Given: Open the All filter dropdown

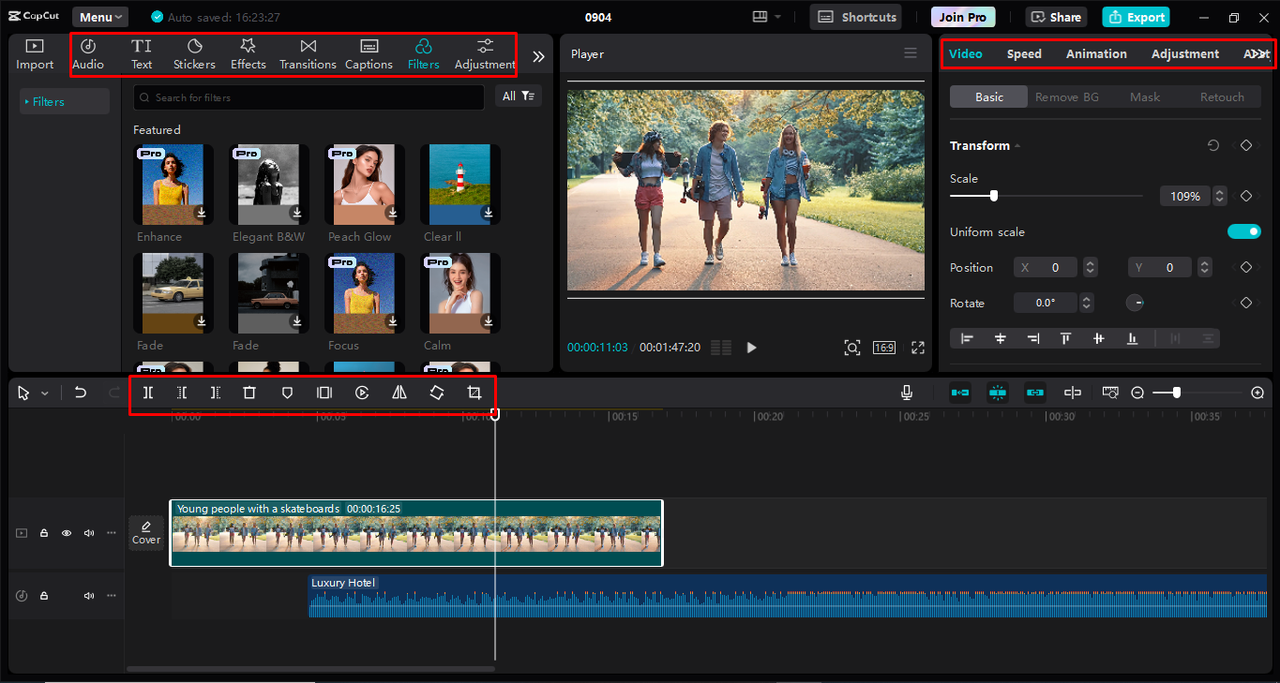Looking at the screenshot, I should click(518, 96).
